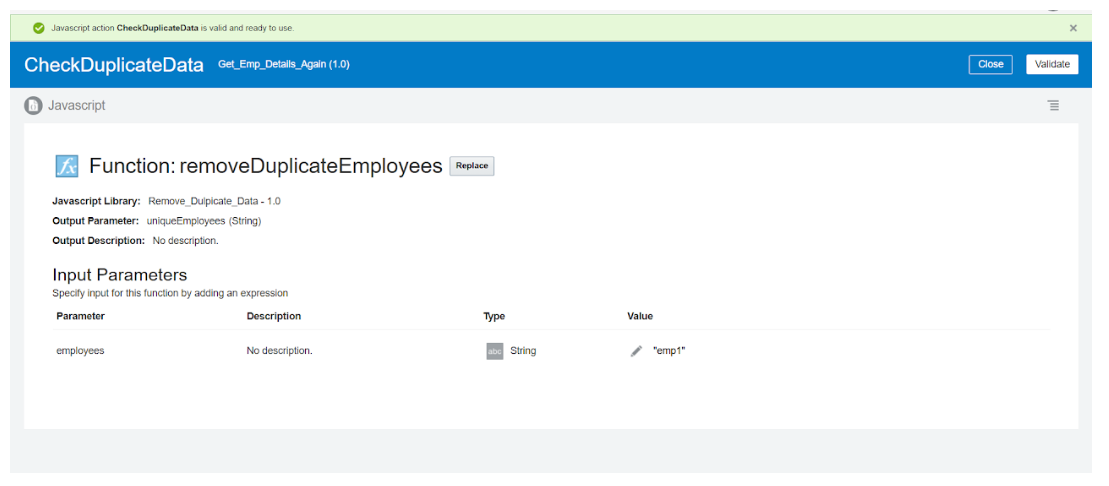
Task: Click the Parameter column header
Action: point(80,316)
